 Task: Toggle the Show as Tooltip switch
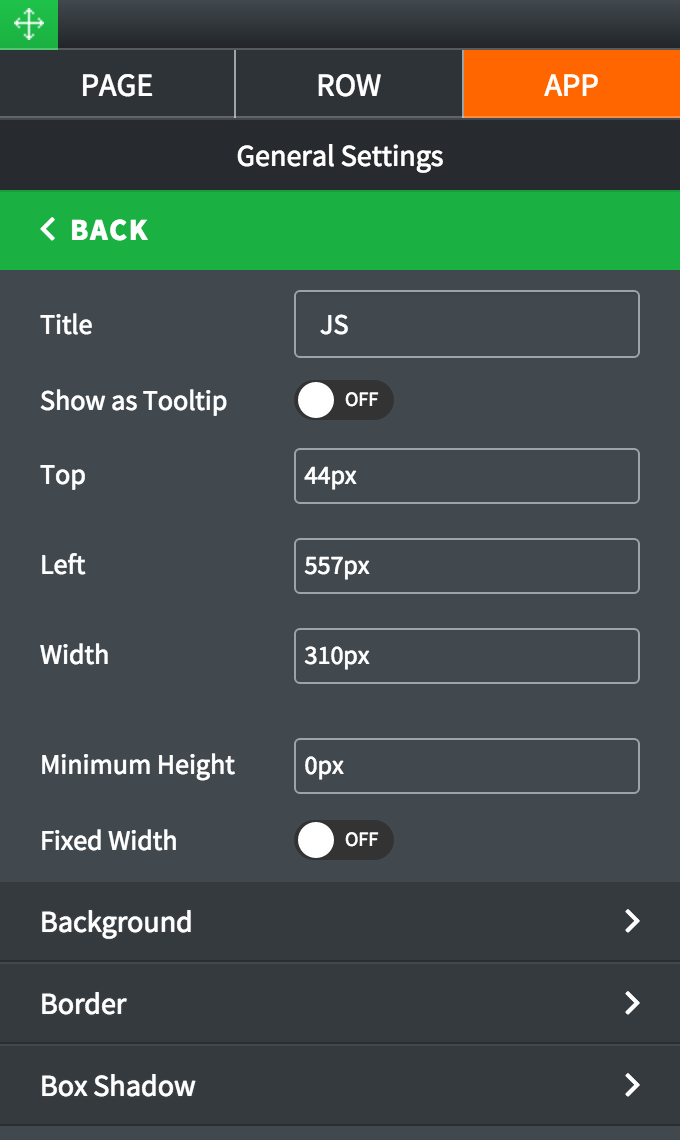[343, 401]
